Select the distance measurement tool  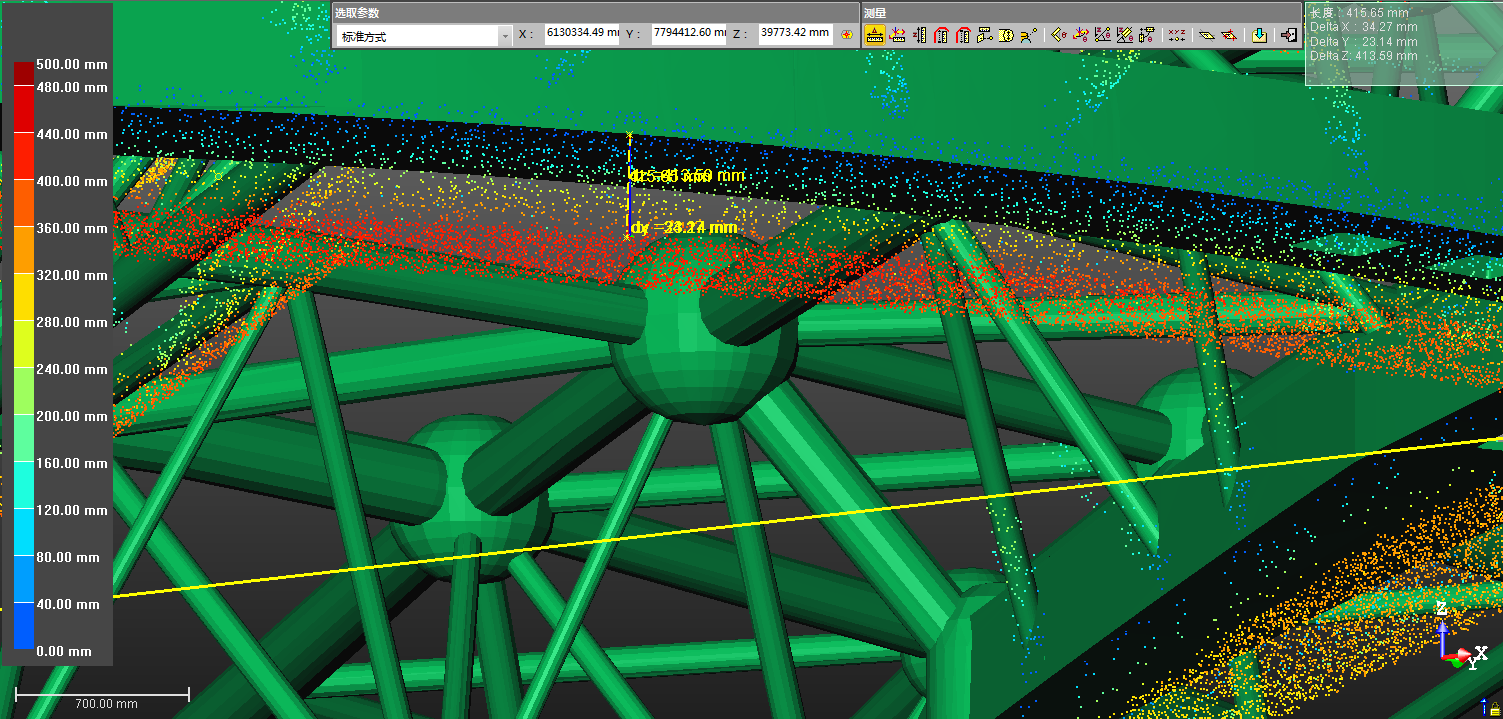(875, 35)
